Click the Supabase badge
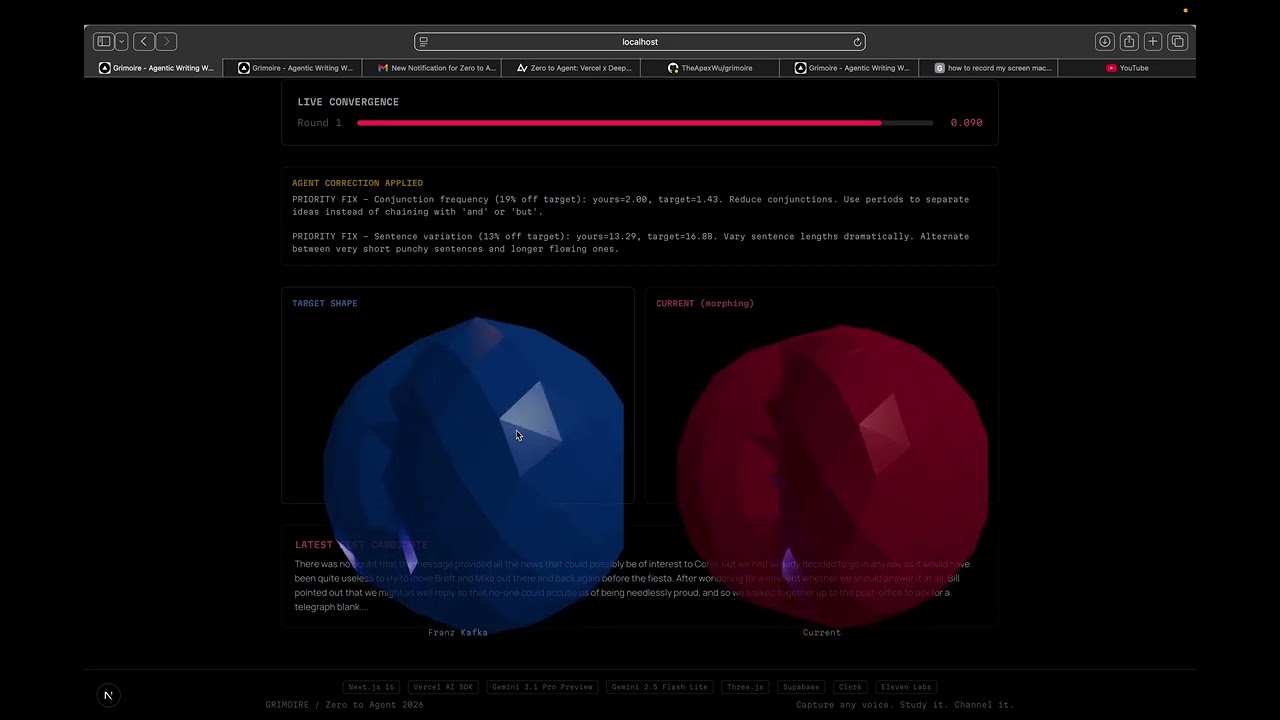The image size is (1280, 720). 802,687
